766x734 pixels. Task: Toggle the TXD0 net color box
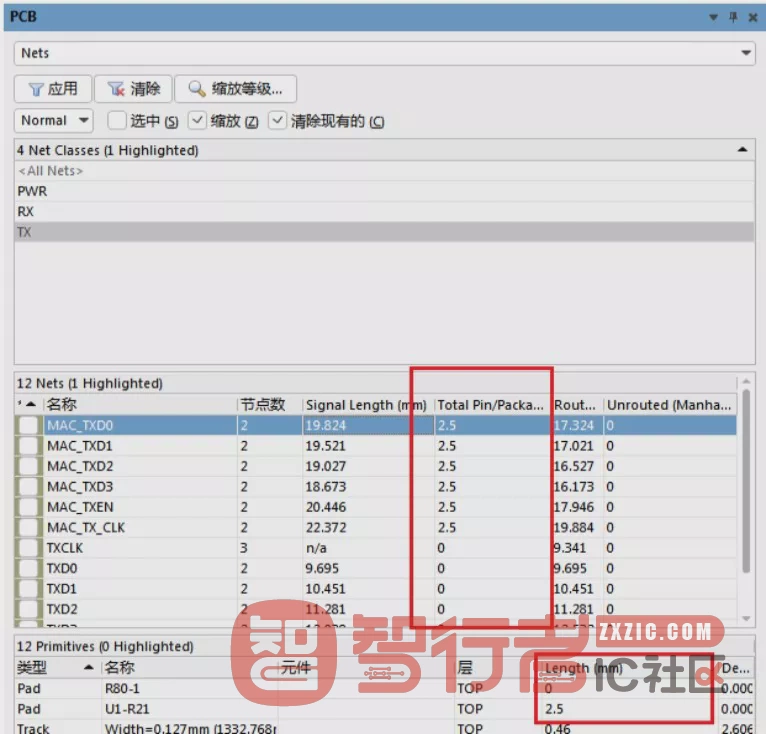point(28,569)
